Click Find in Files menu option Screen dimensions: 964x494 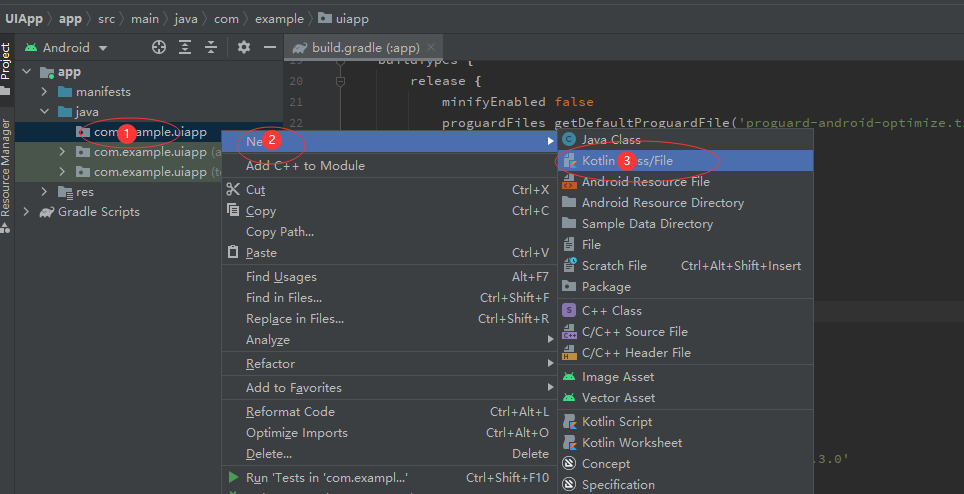point(283,298)
